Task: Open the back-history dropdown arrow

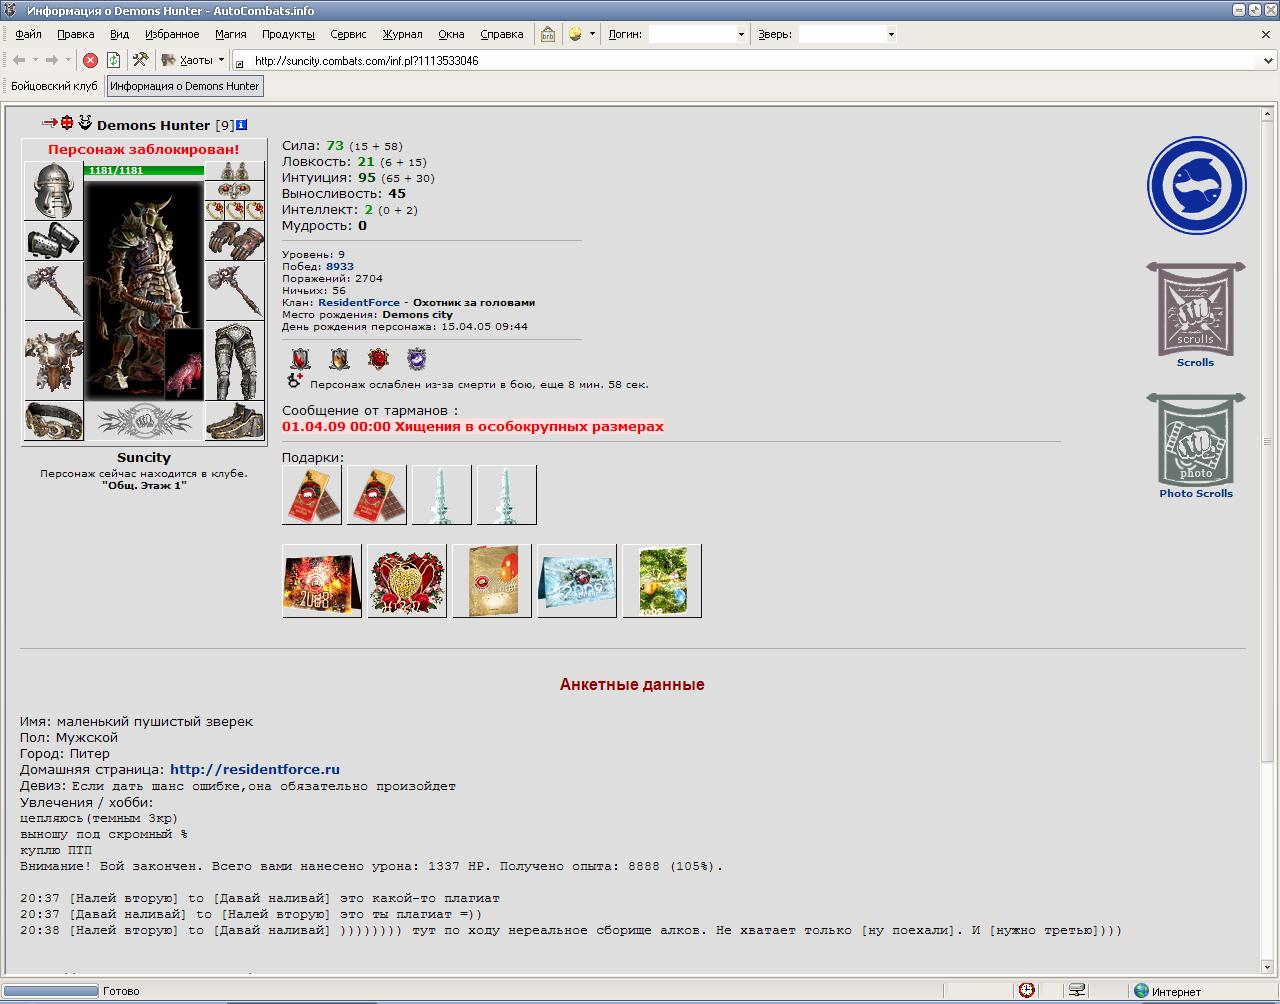Action: click(35, 60)
